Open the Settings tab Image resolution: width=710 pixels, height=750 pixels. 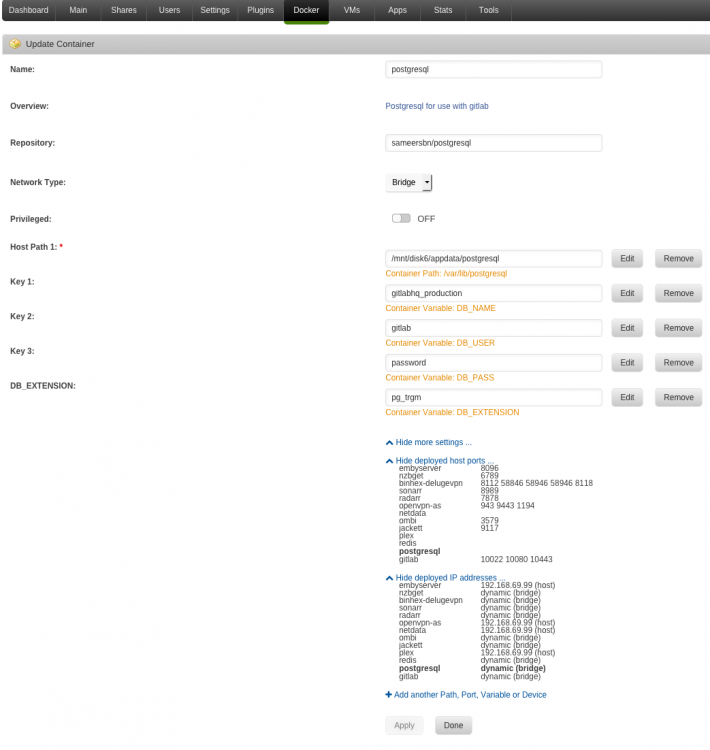click(x=215, y=10)
